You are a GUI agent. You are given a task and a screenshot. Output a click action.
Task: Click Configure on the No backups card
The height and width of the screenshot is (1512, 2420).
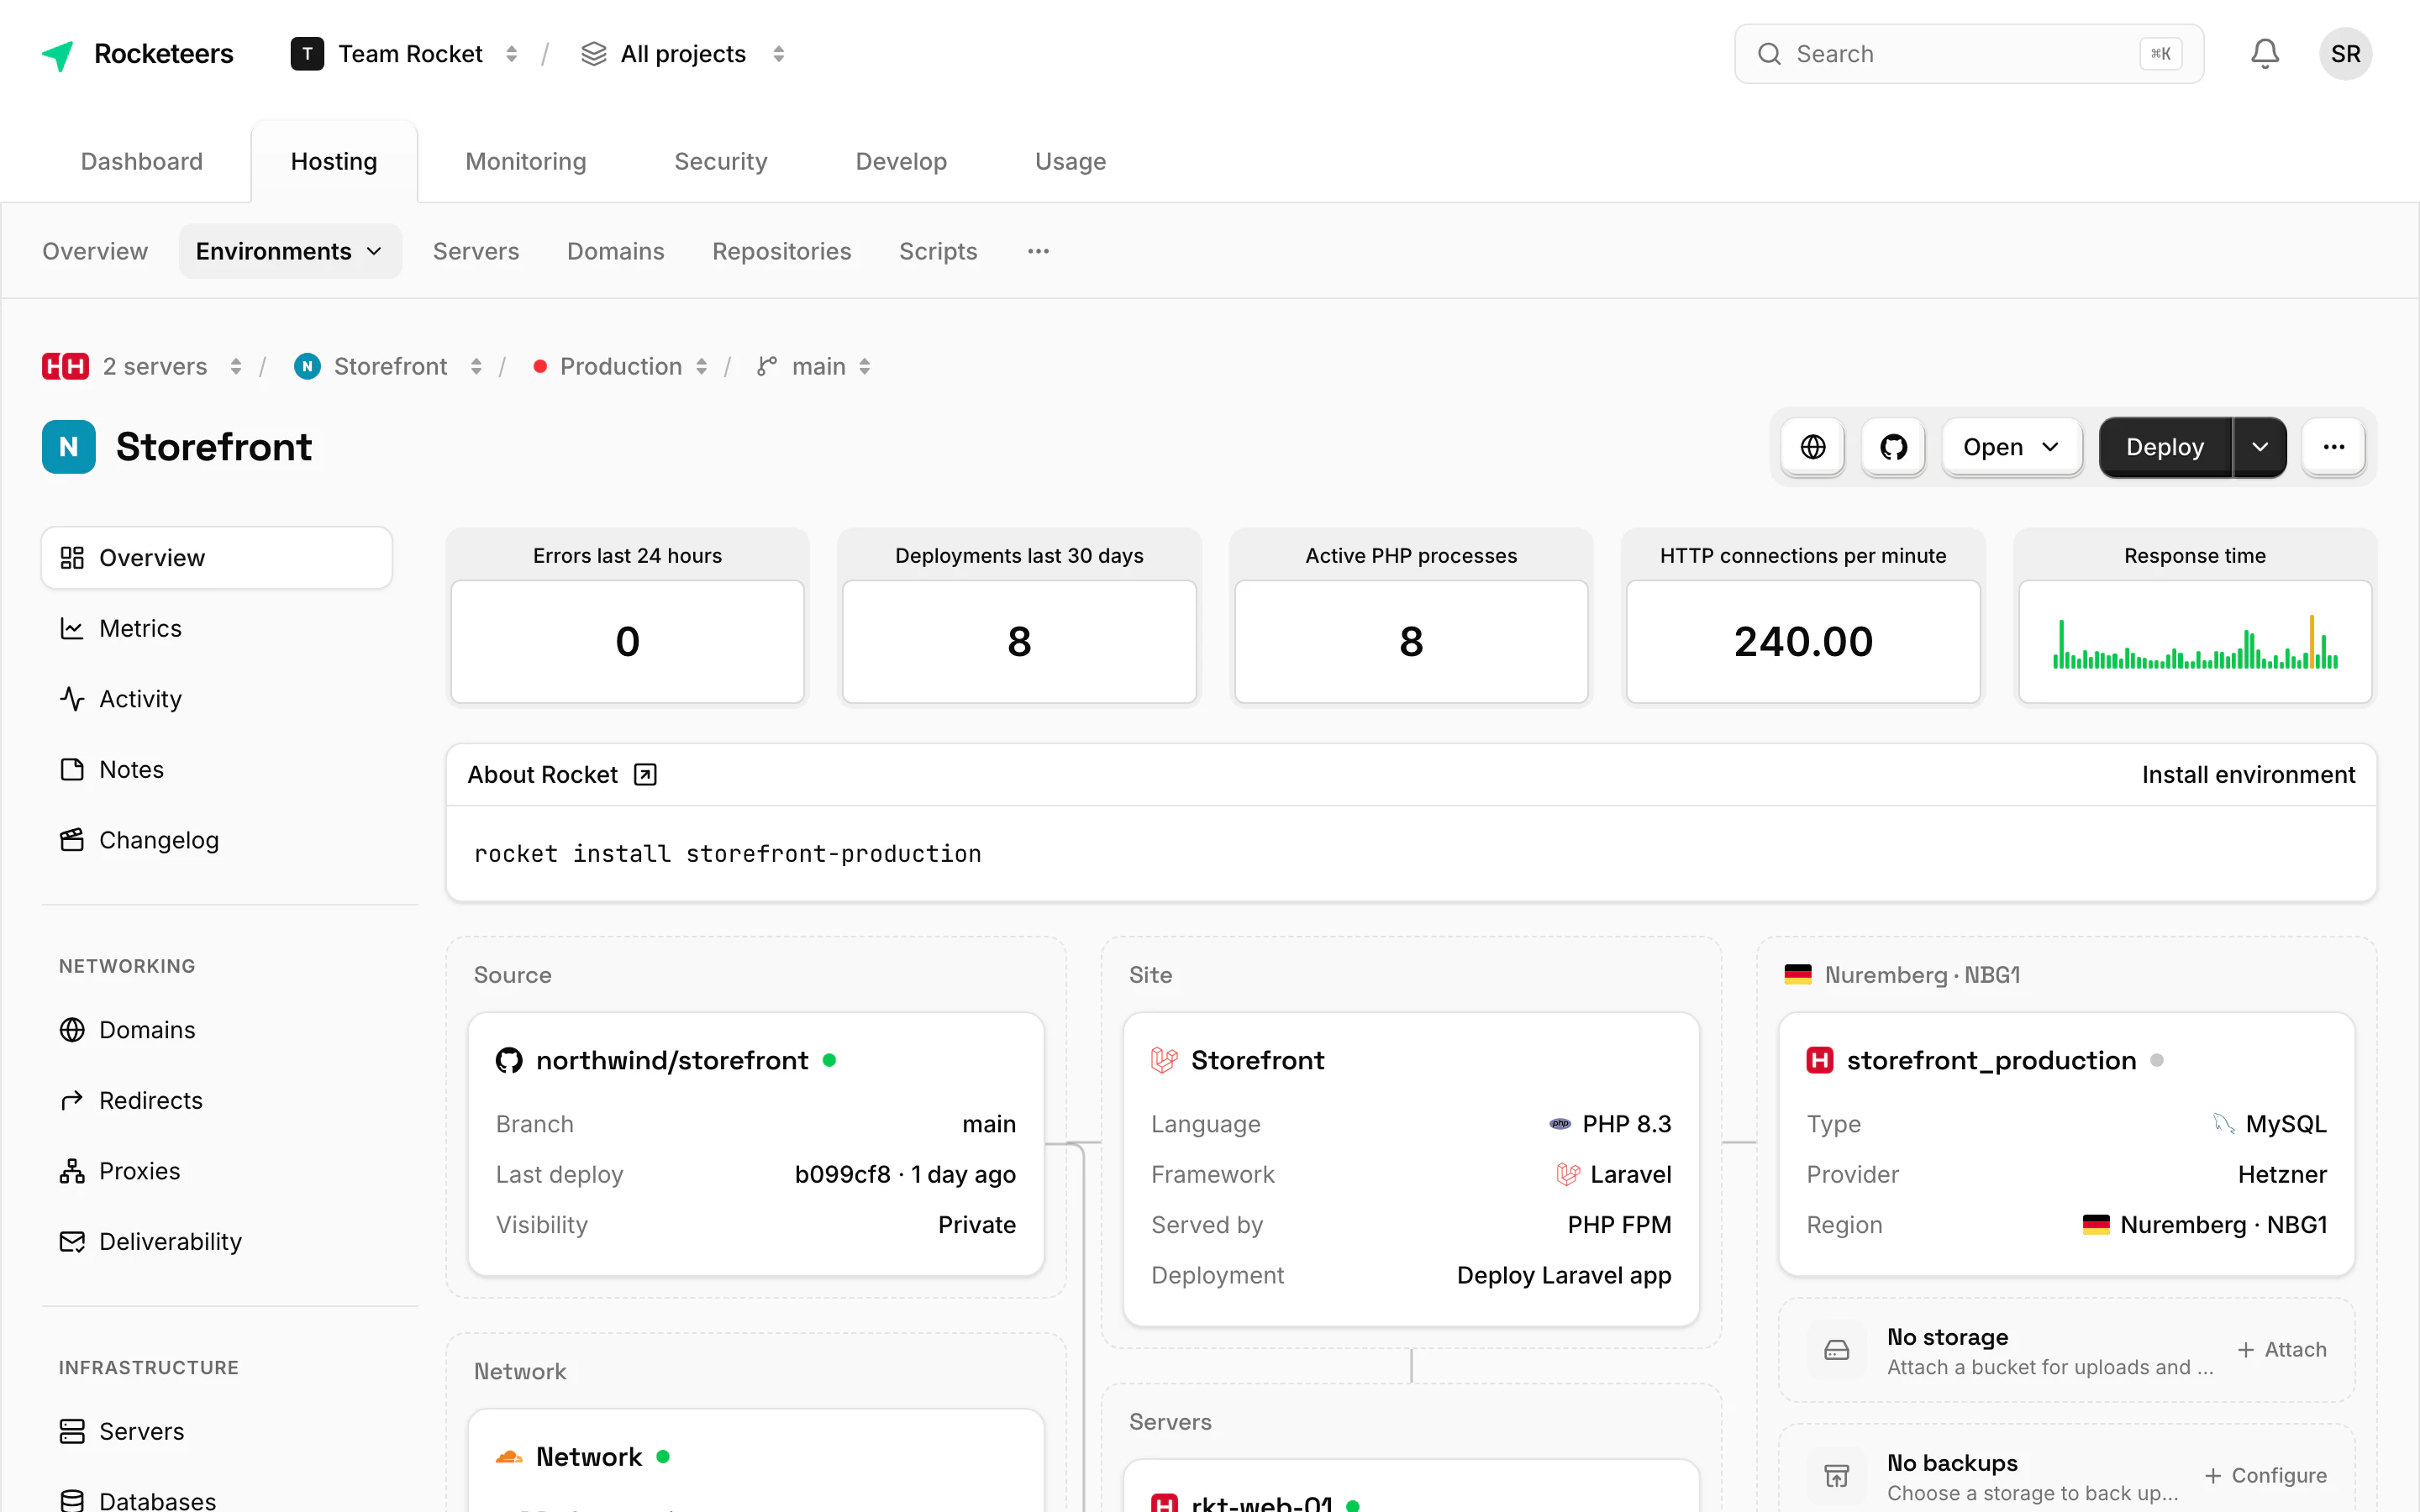(2266, 1476)
